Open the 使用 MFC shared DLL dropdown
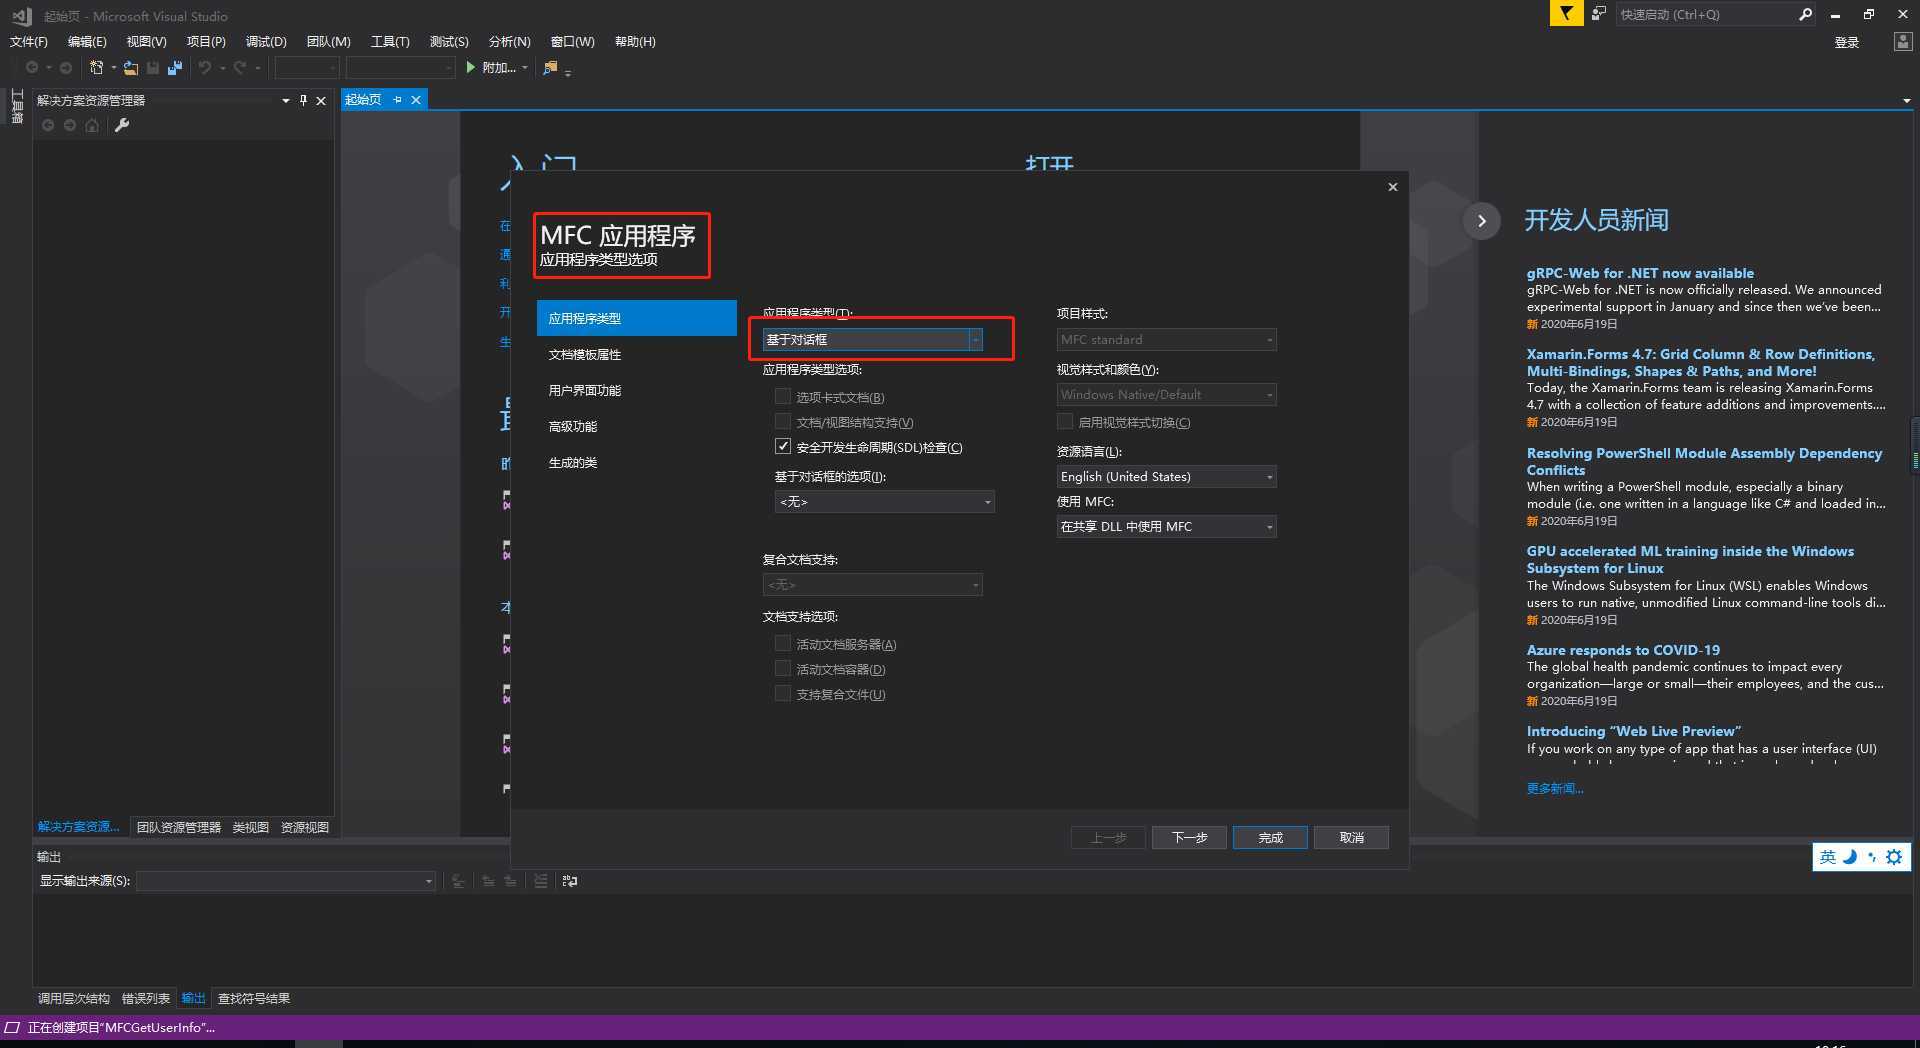The image size is (1920, 1048). [x=1166, y=527]
